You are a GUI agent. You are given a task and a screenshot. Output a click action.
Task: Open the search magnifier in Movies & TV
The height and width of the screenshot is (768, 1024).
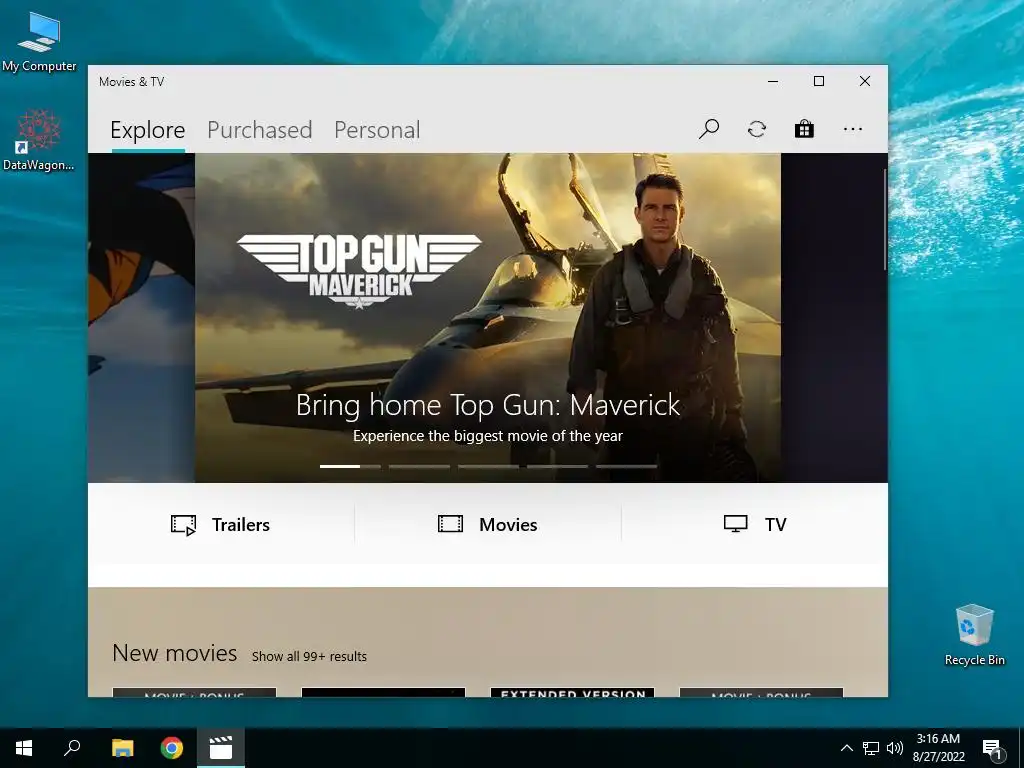click(709, 129)
